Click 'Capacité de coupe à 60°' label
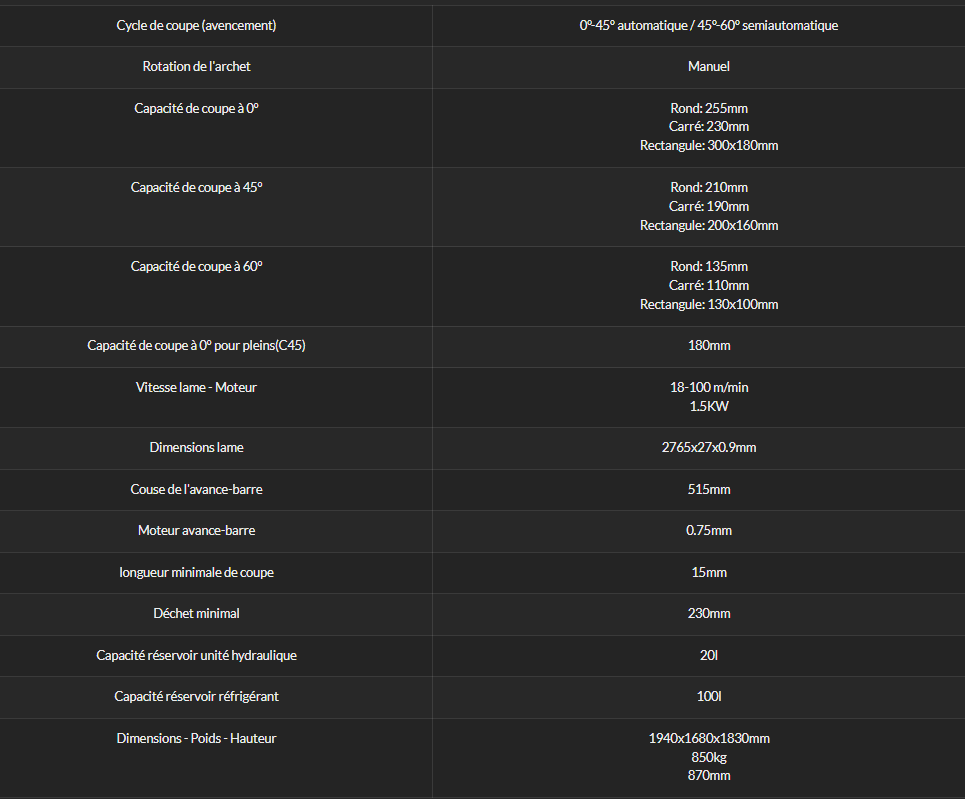Image resolution: width=965 pixels, height=799 pixels. (196, 267)
